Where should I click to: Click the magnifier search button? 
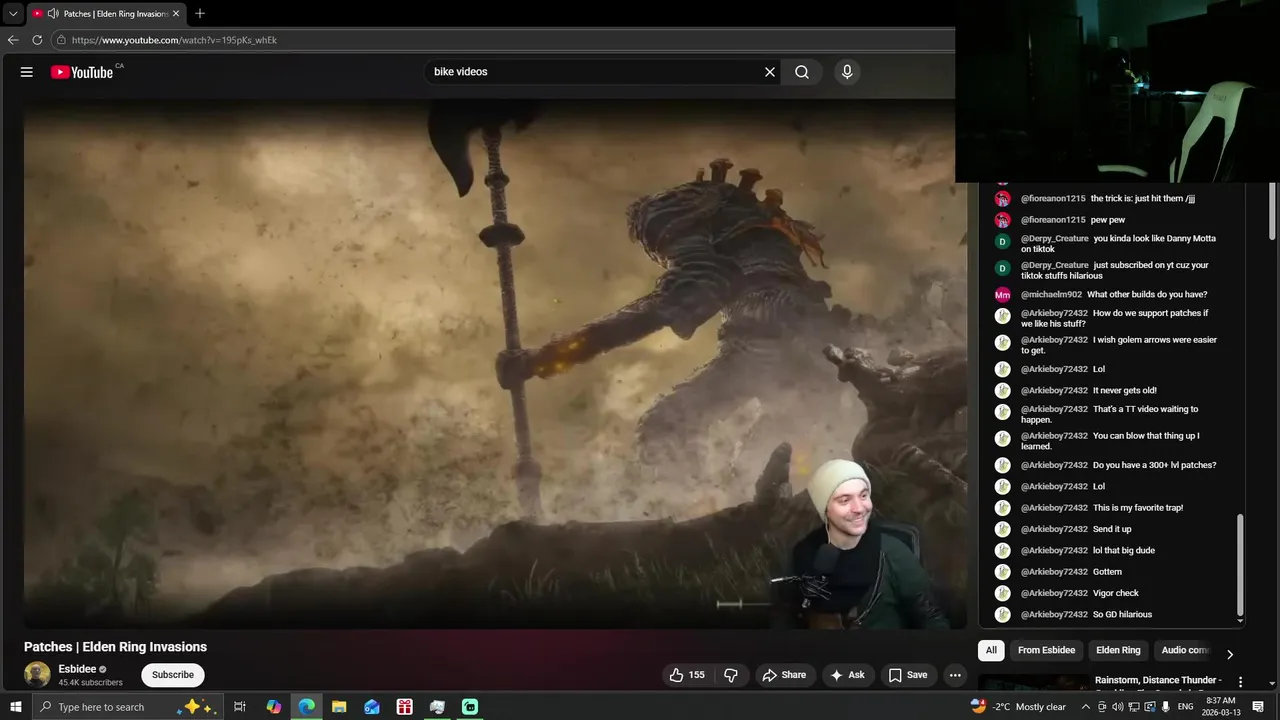[x=802, y=72]
